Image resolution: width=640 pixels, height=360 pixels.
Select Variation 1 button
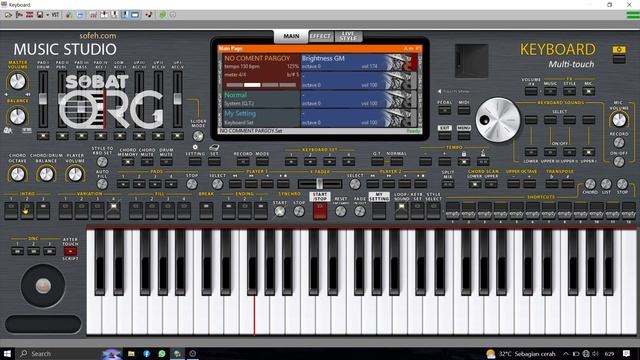(65, 211)
